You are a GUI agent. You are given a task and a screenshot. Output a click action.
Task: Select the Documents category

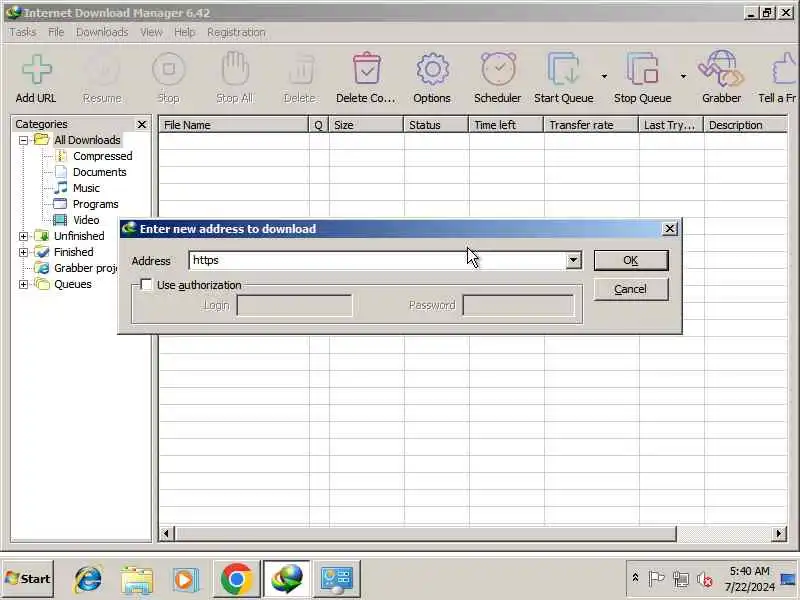tap(99, 172)
